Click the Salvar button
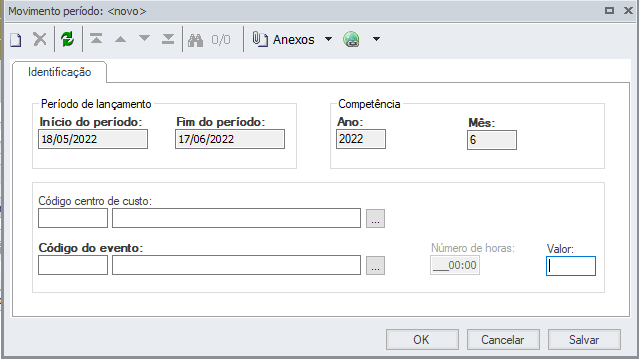The height and width of the screenshot is (360, 639). pos(584,340)
